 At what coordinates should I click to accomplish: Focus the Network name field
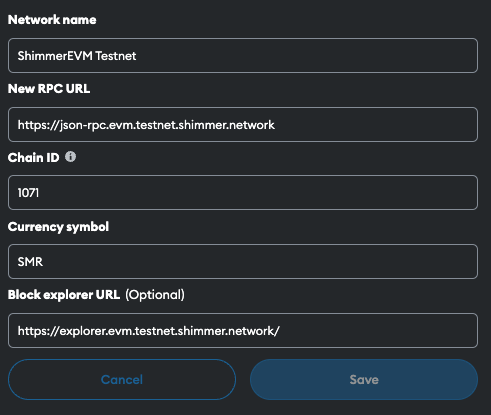(x=243, y=55)
